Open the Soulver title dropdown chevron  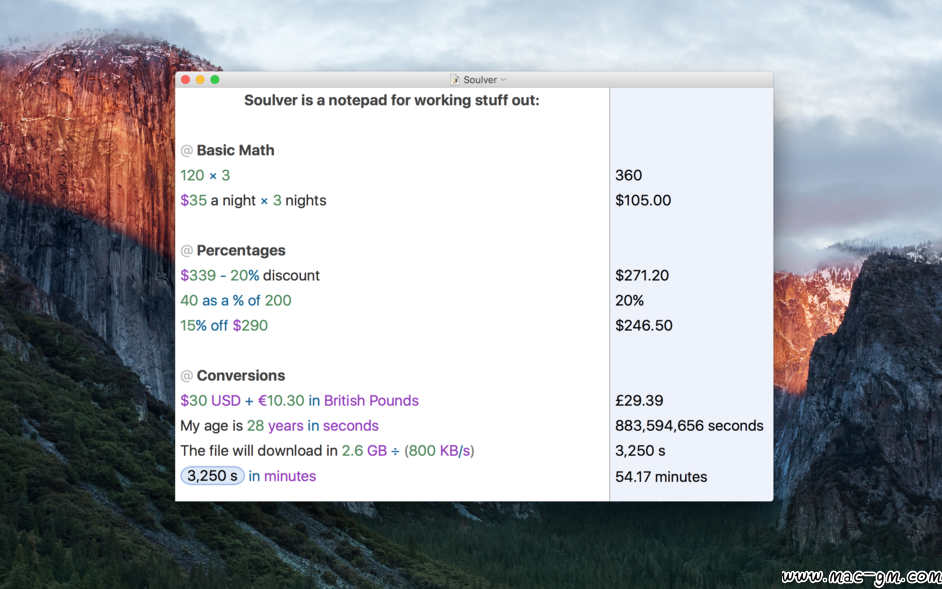pyautogui.click(x=503, y=79)
